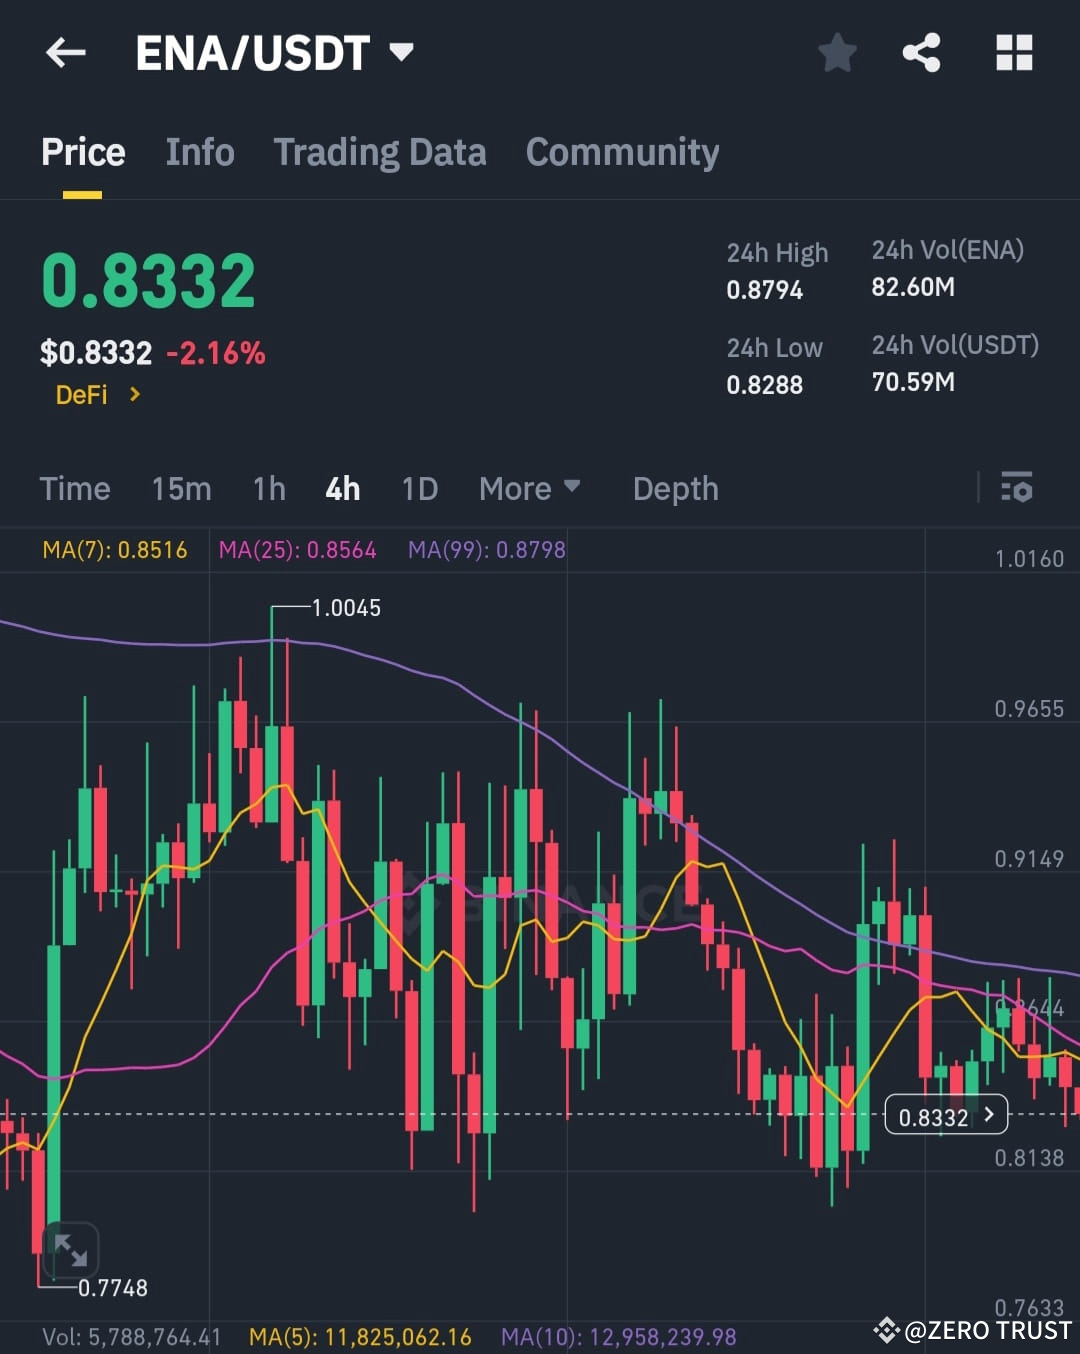Toggle the 1h timeframe
The height and width of the screenshot is (1354, 1080).
(x=268, y=489)
